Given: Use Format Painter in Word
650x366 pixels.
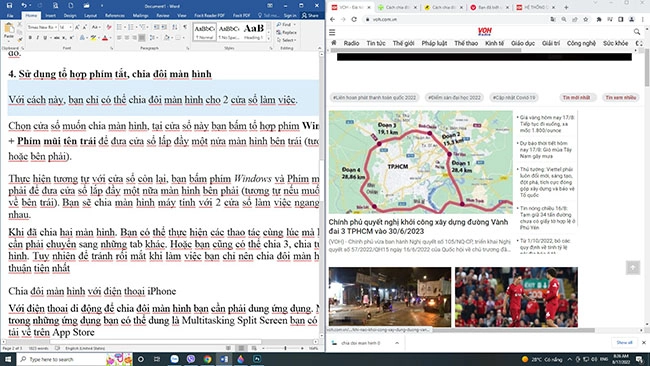Looking at the screenshot, I should click(20, 40).
